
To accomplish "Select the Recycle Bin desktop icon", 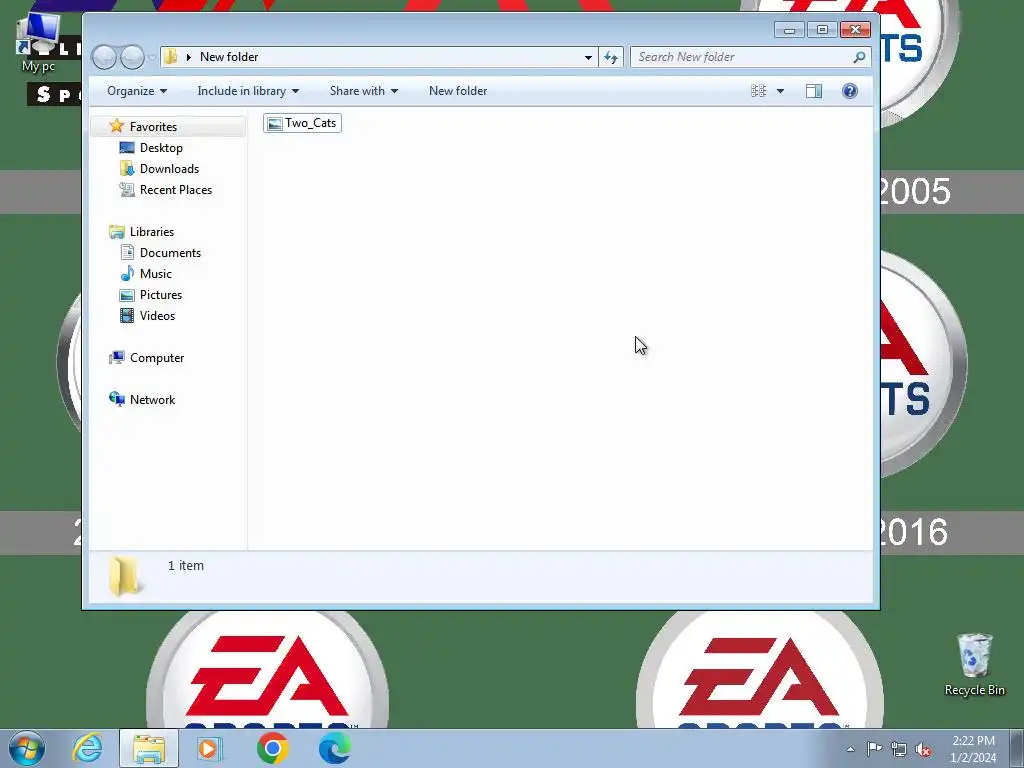I will (974, 664).
